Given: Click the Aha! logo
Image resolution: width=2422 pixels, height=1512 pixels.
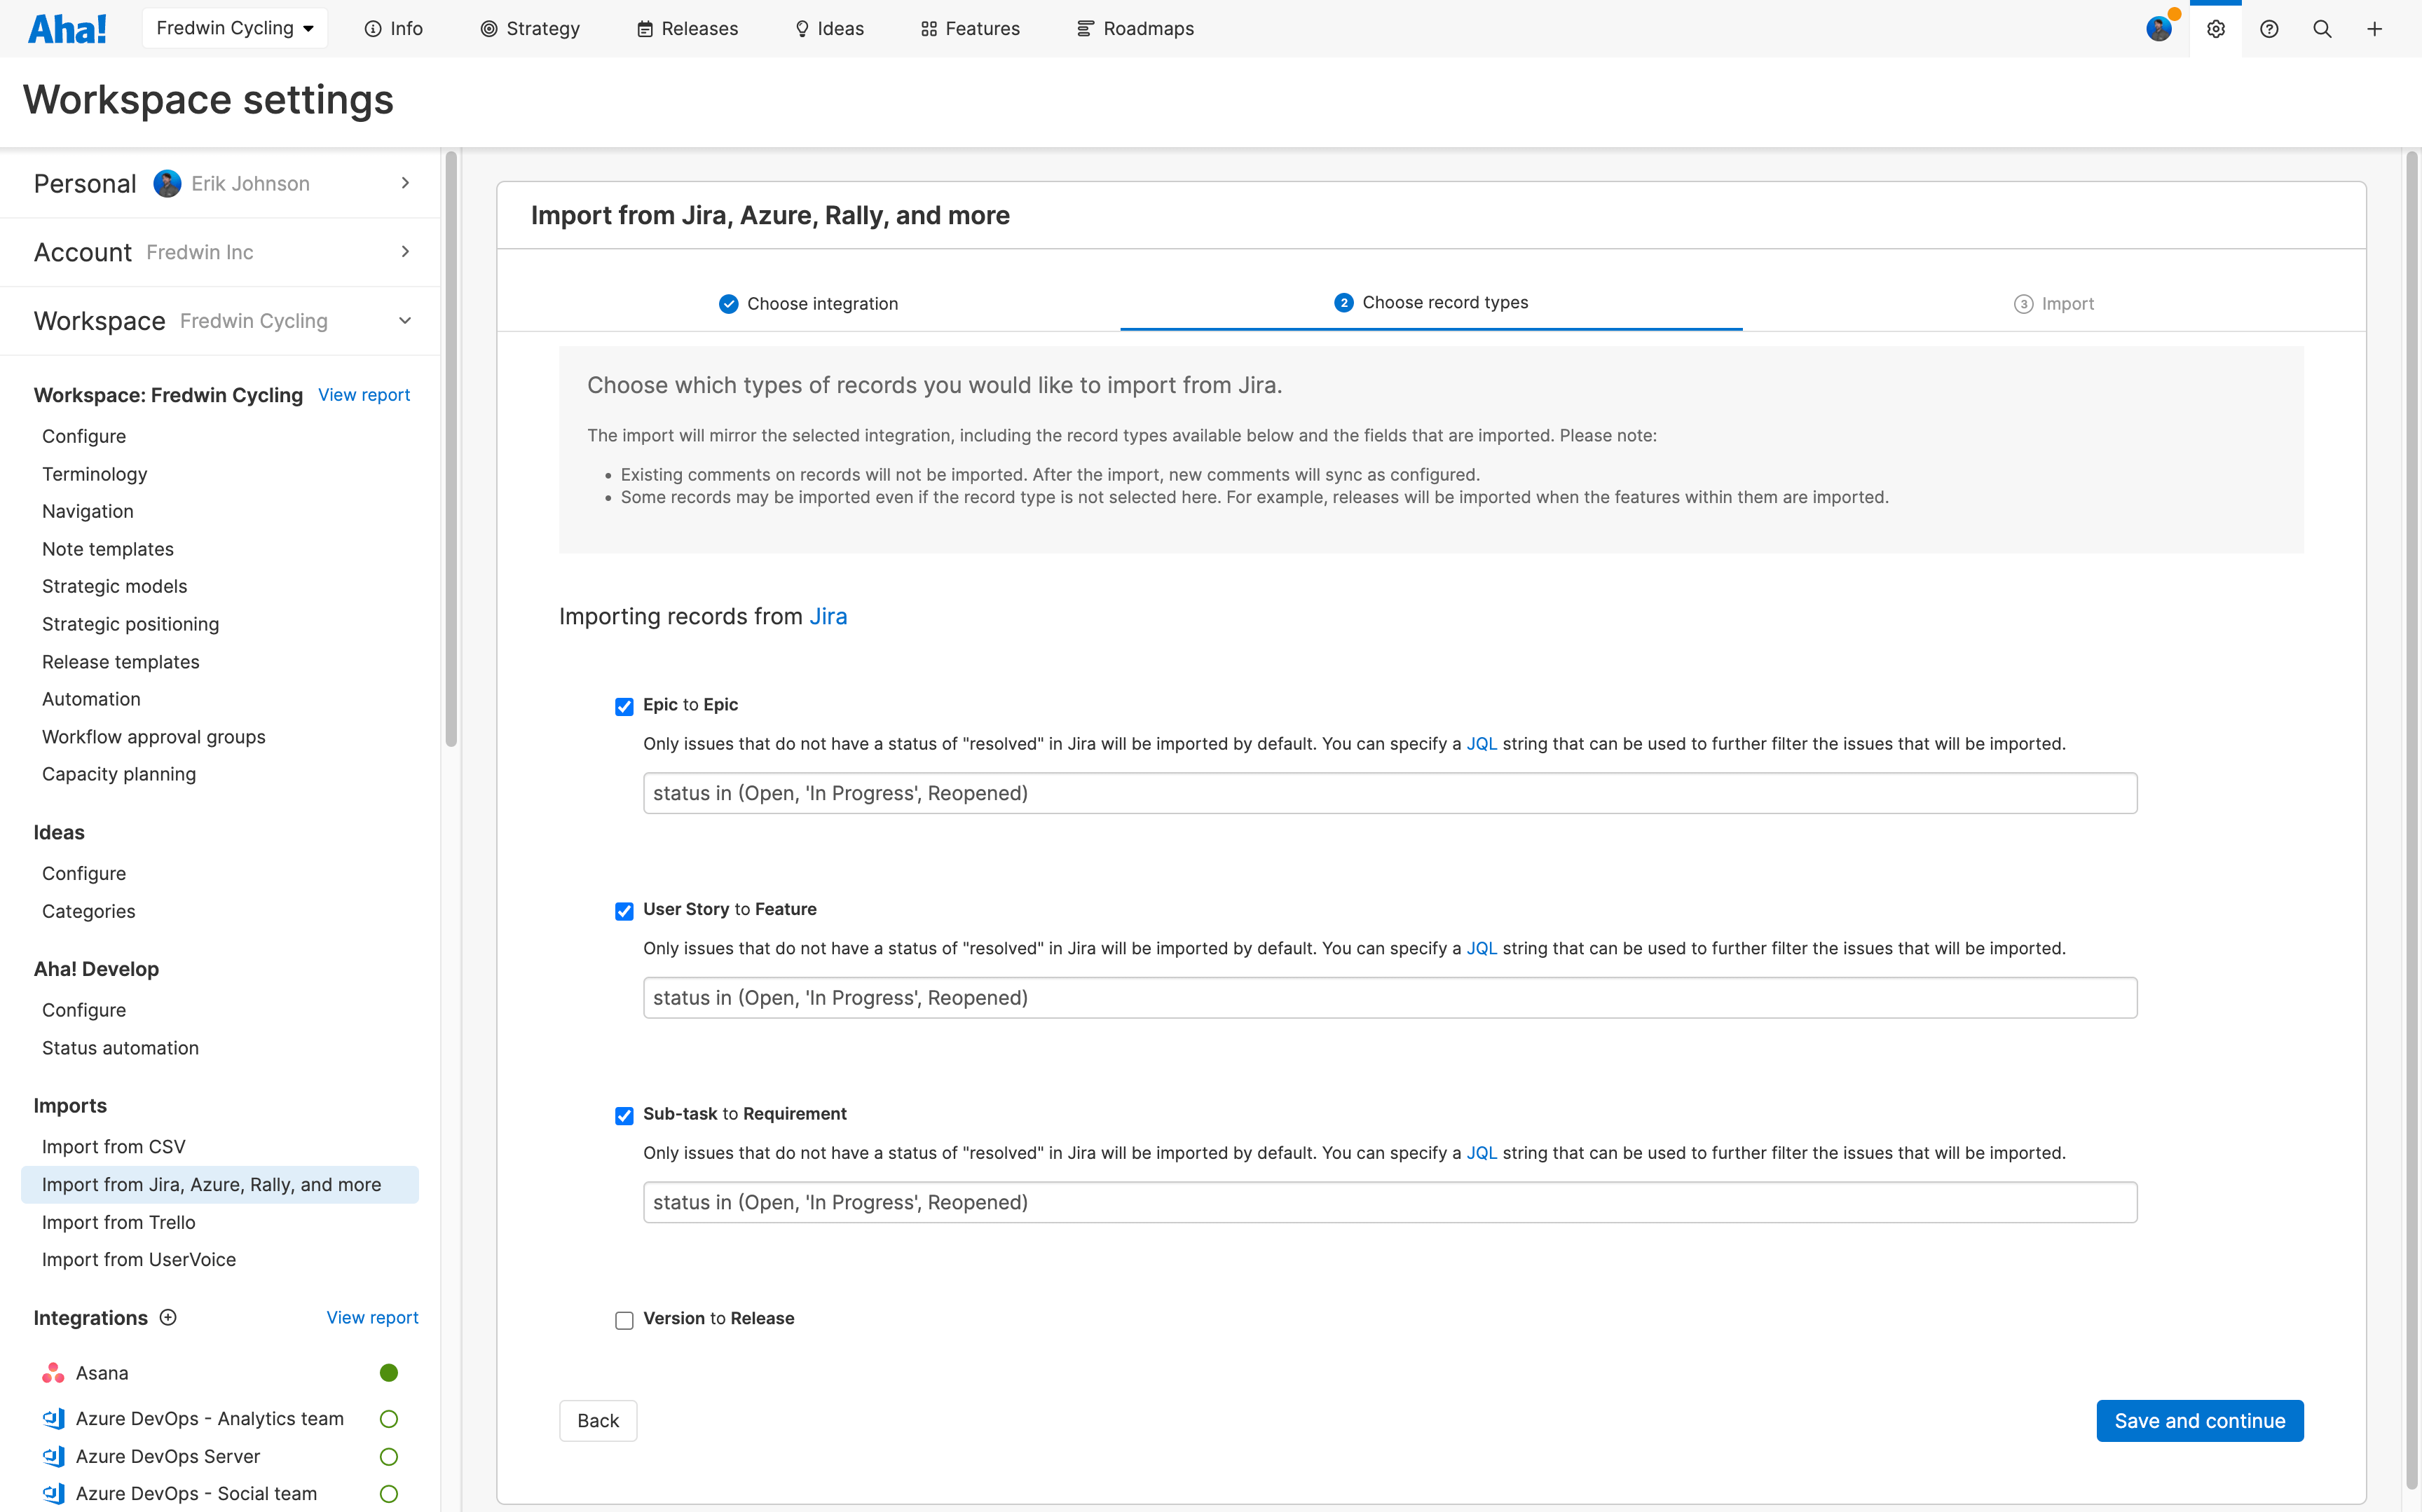Looking at the screenshot, I should coord(67,28).
